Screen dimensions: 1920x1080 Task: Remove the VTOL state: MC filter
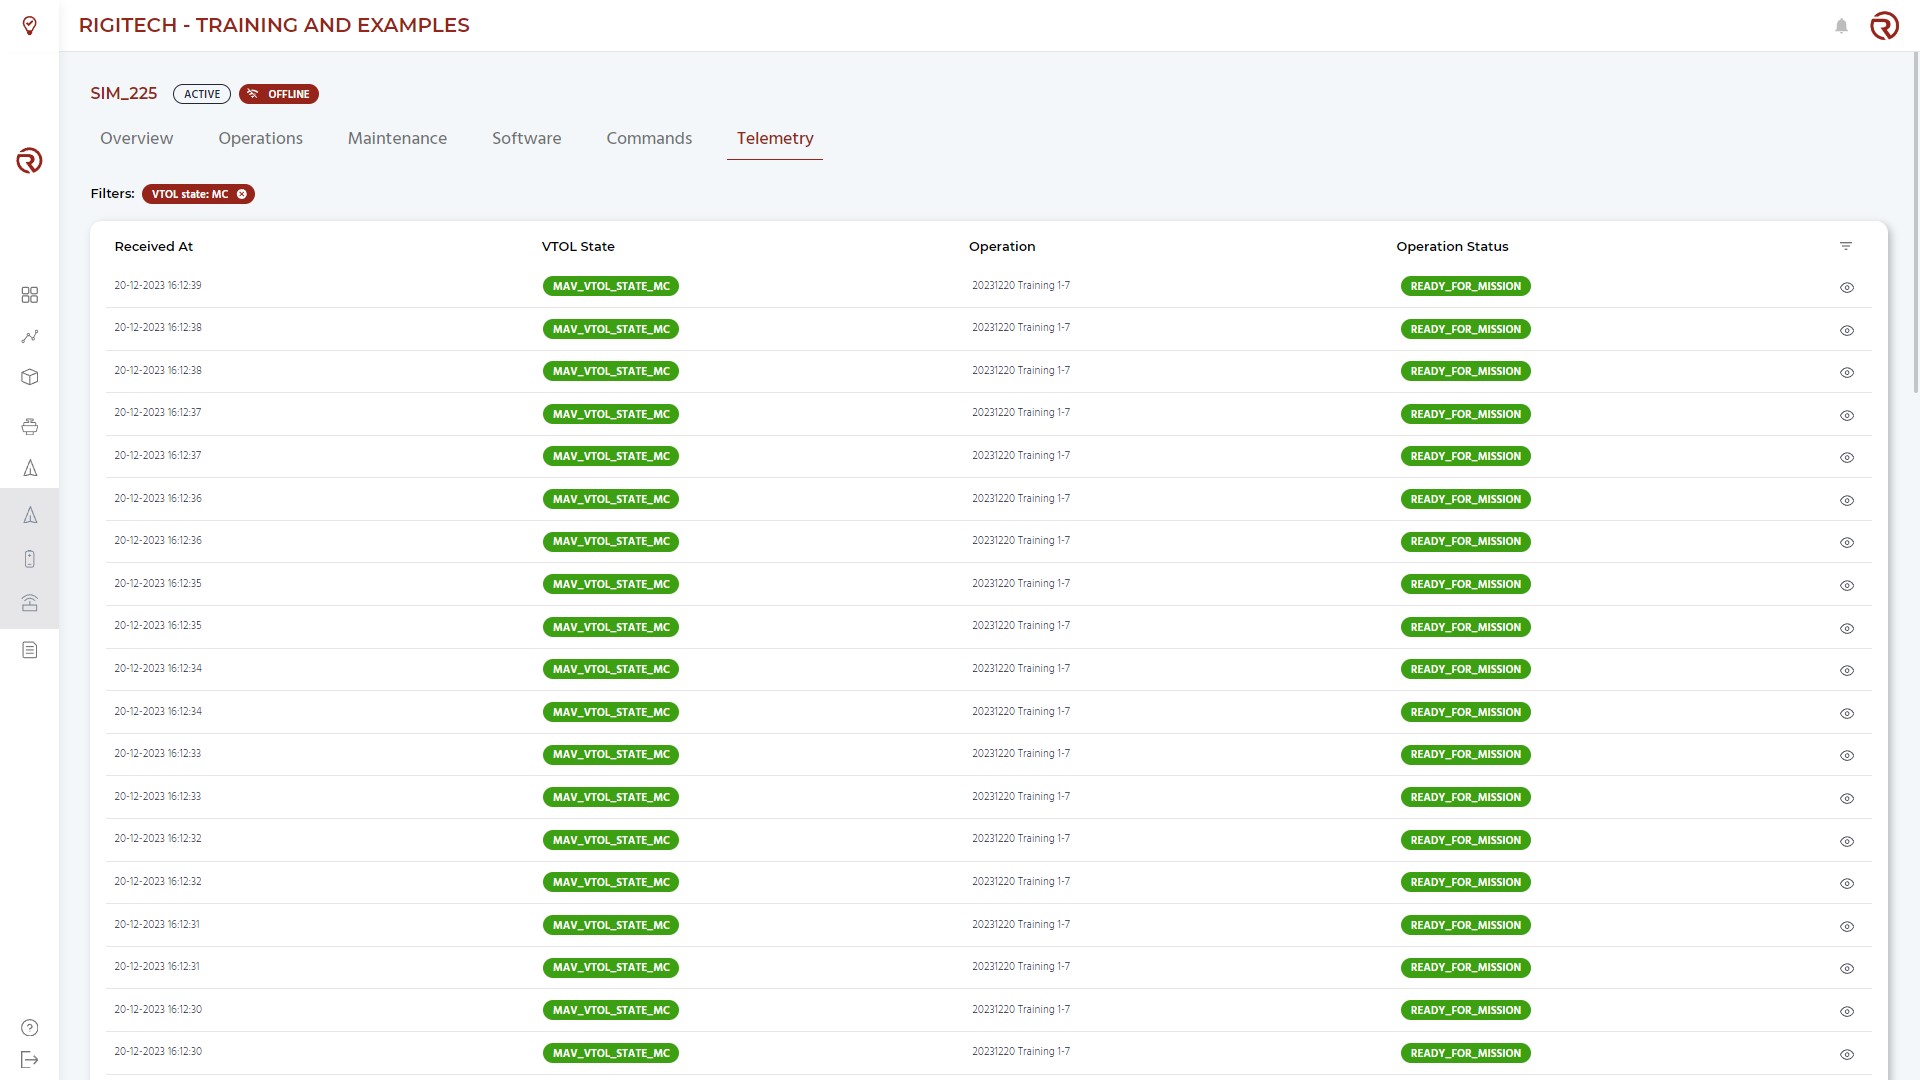click(242, 194)
